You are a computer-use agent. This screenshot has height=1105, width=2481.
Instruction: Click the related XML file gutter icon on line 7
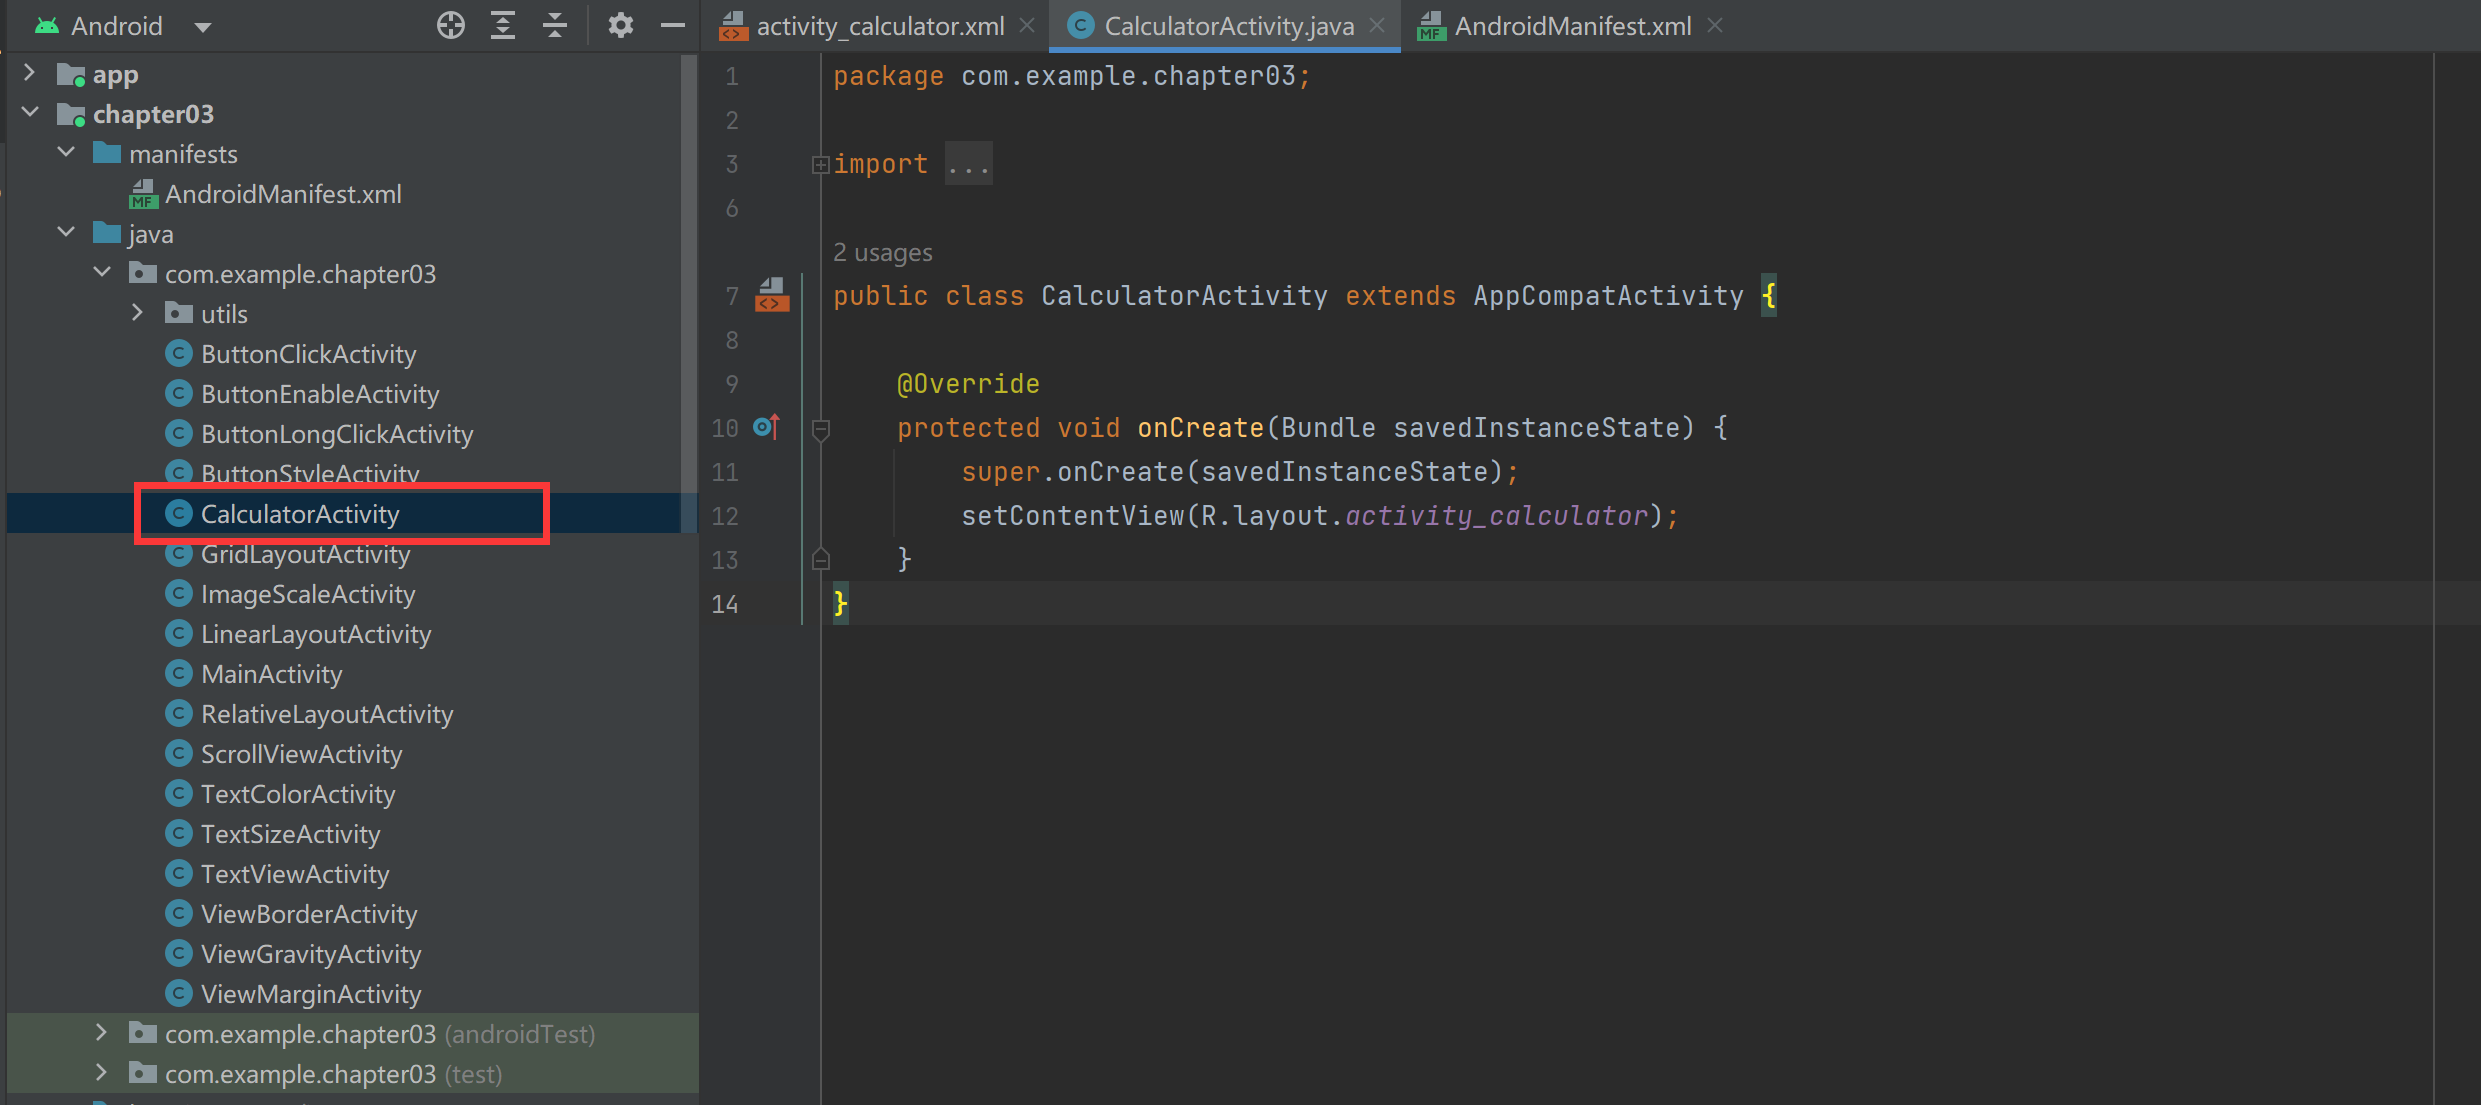pyautogui.click(x=772, y=295)
